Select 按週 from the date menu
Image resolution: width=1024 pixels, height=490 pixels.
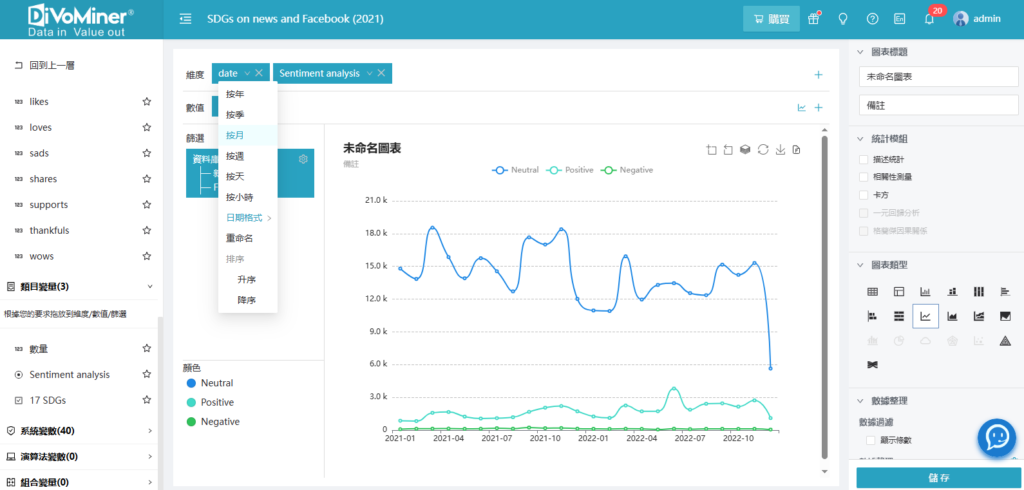coord(235,156)
